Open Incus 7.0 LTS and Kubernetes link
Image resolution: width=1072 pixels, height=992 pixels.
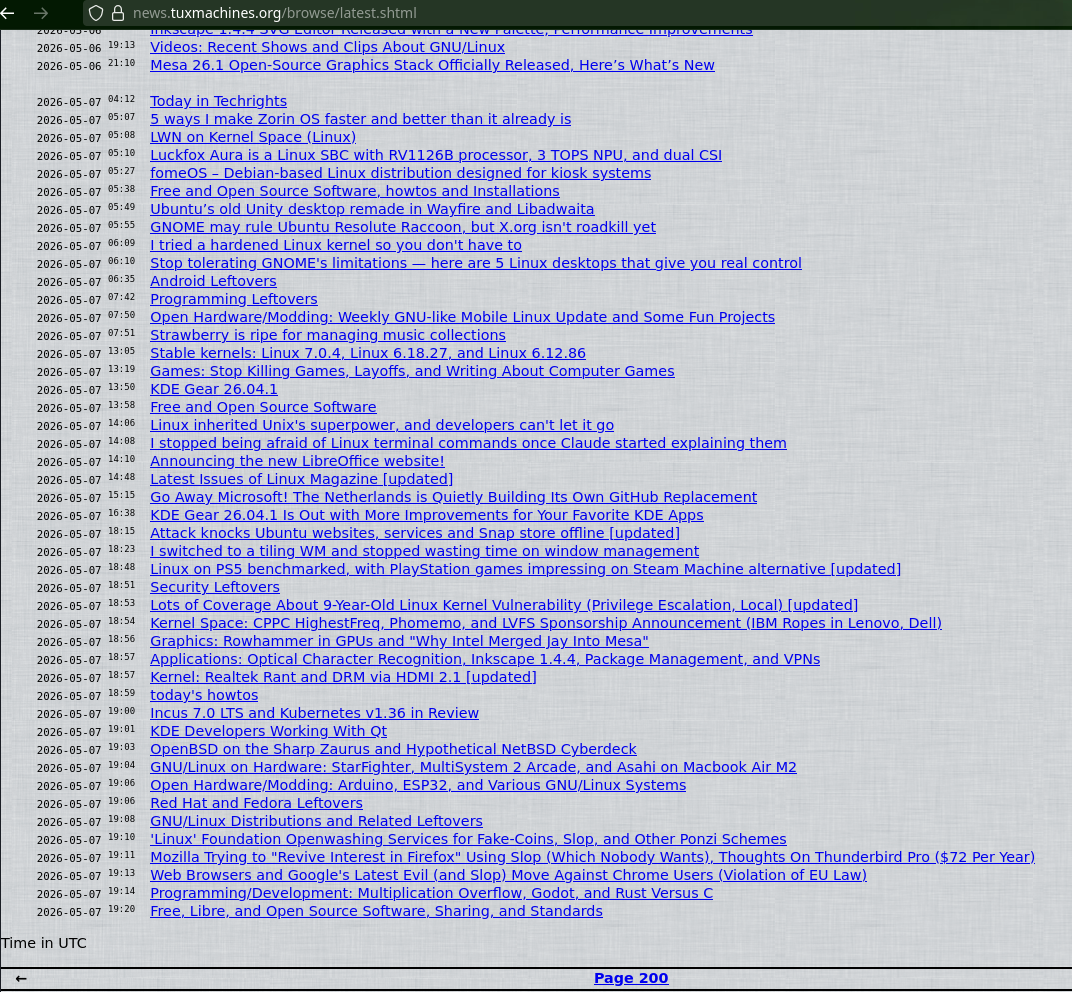pyautogui.click(x=314, y=713)
